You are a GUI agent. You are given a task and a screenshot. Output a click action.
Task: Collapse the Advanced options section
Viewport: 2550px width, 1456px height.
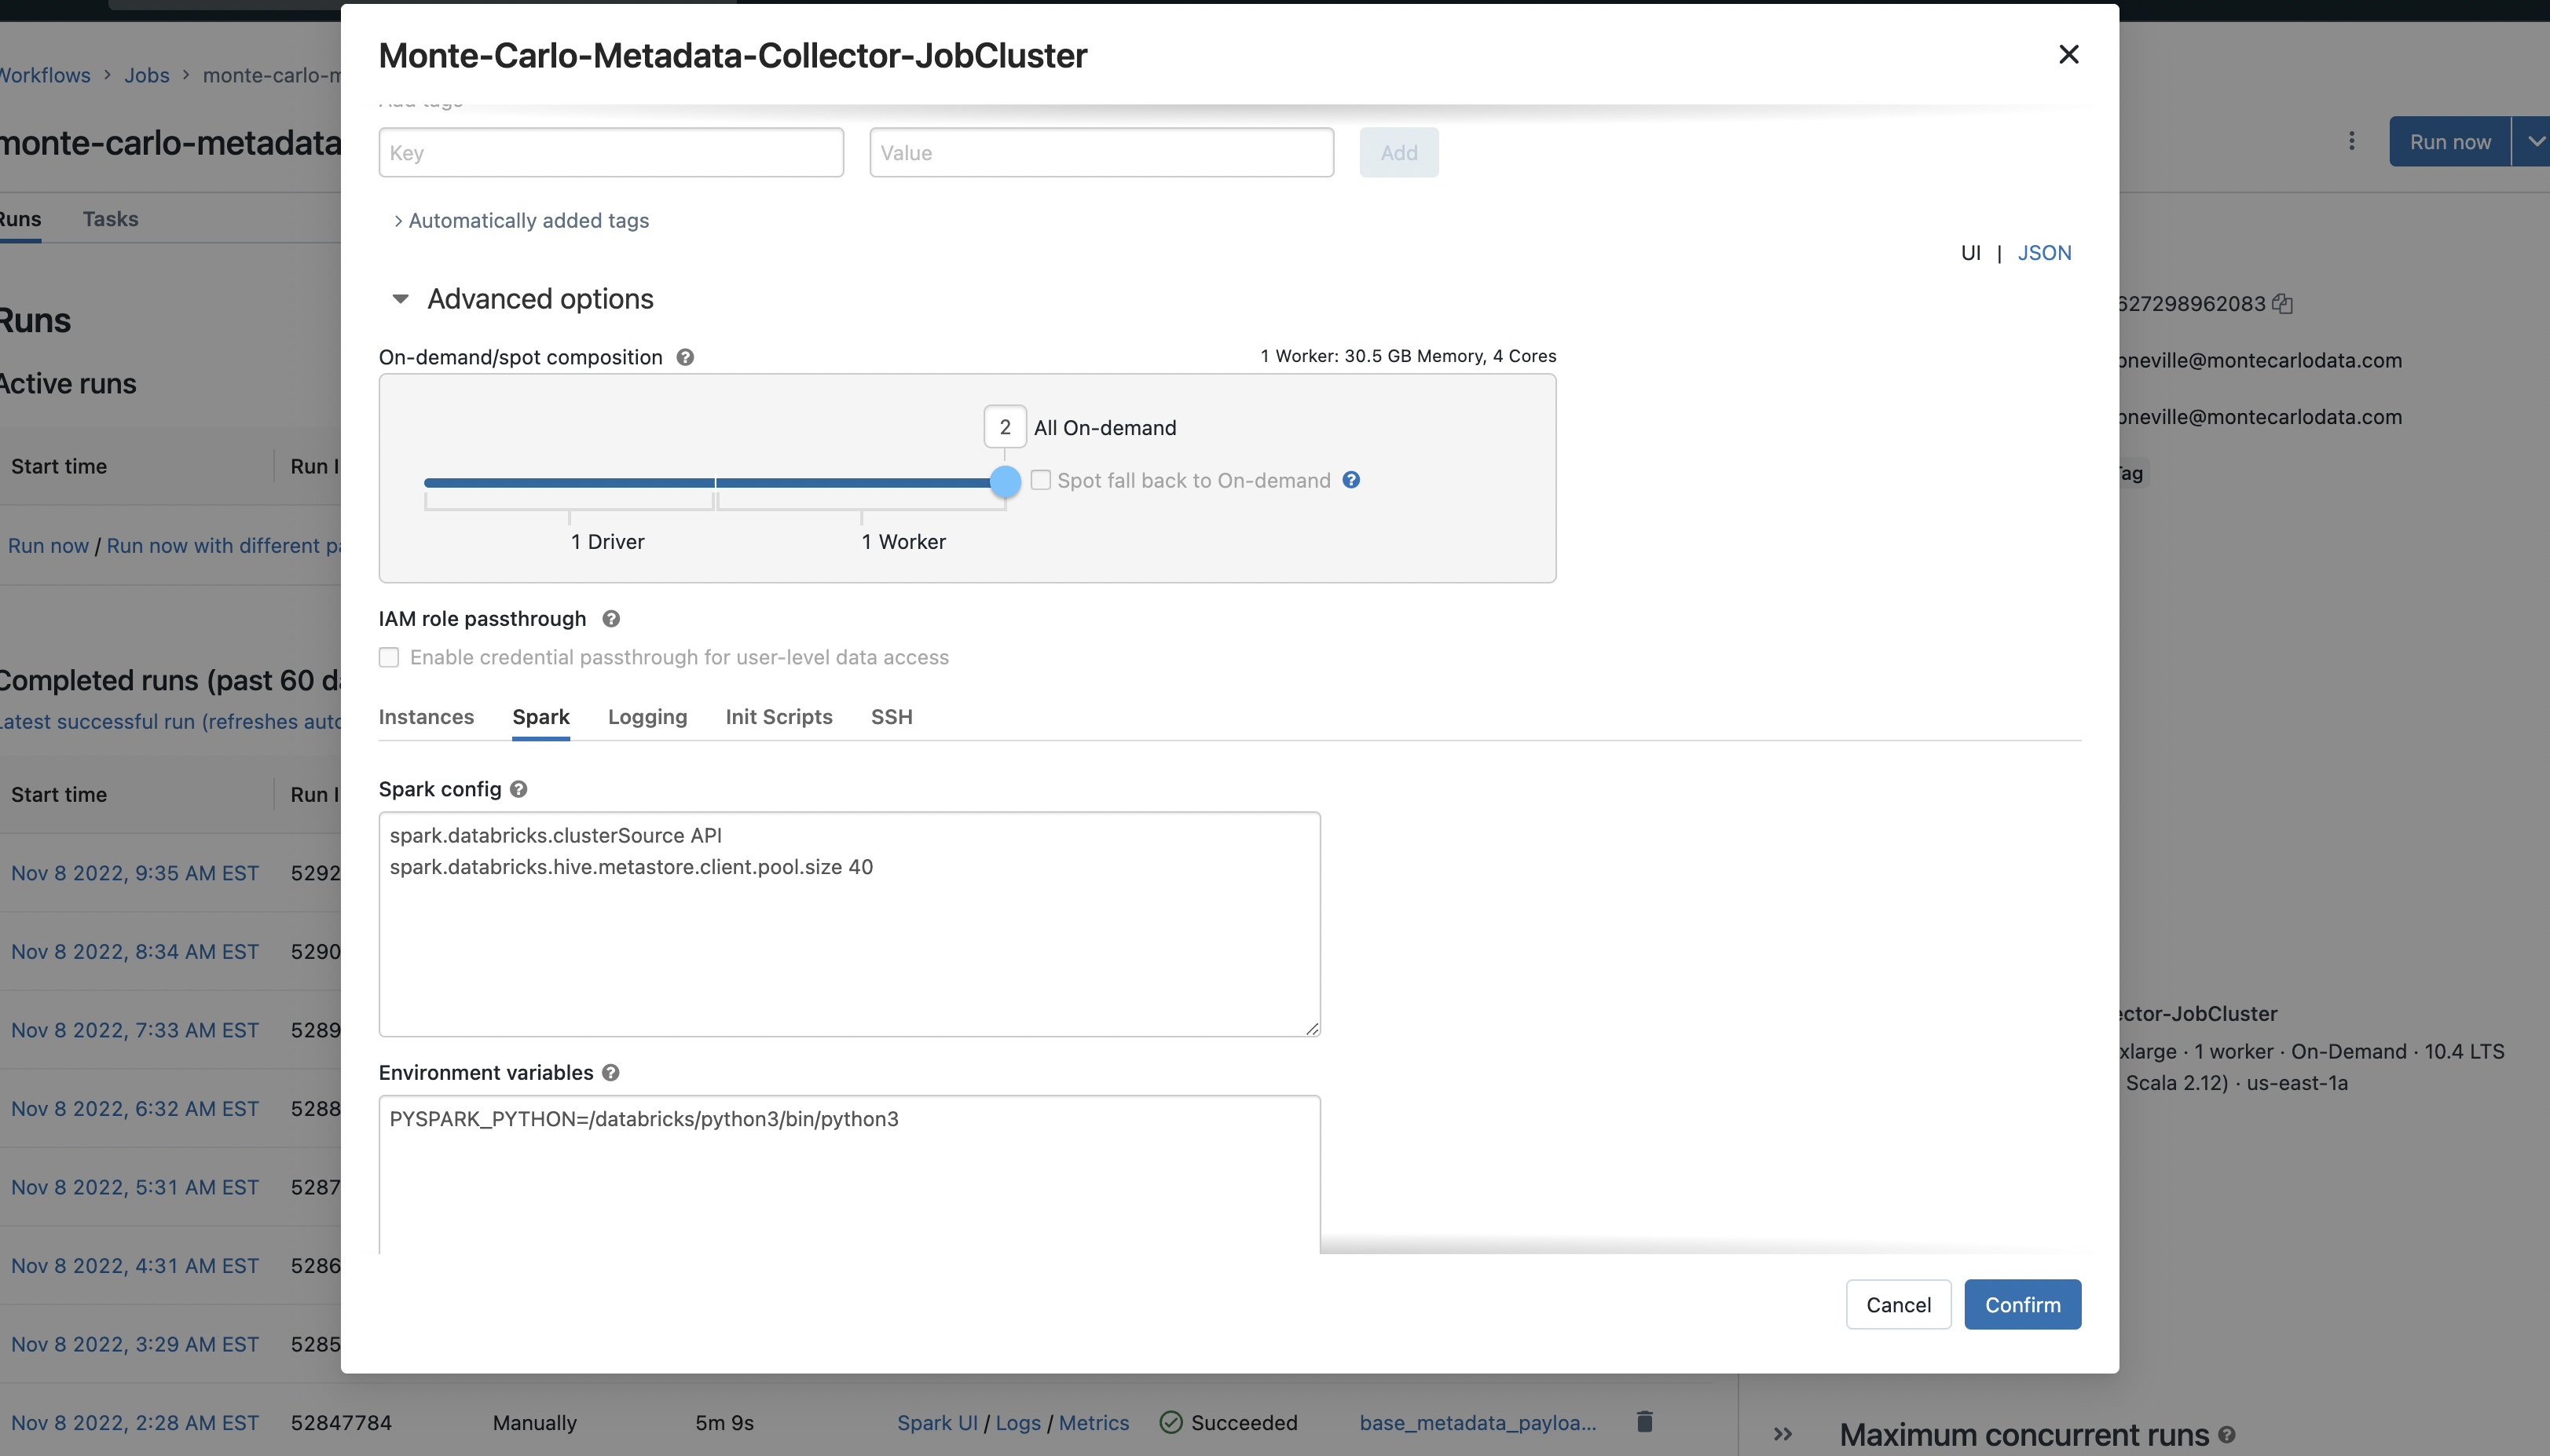point(400,299)
